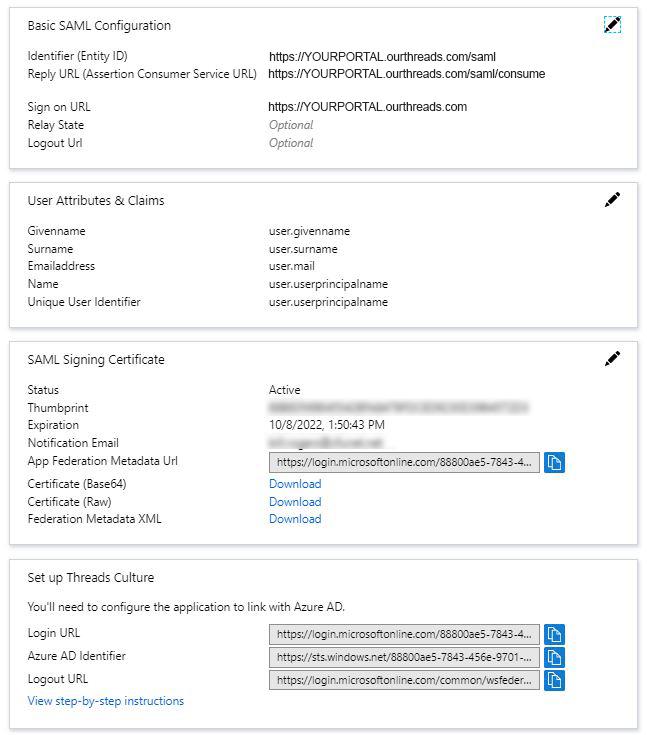
Task: Click the user.mail claim value
Action: [292, 266]
